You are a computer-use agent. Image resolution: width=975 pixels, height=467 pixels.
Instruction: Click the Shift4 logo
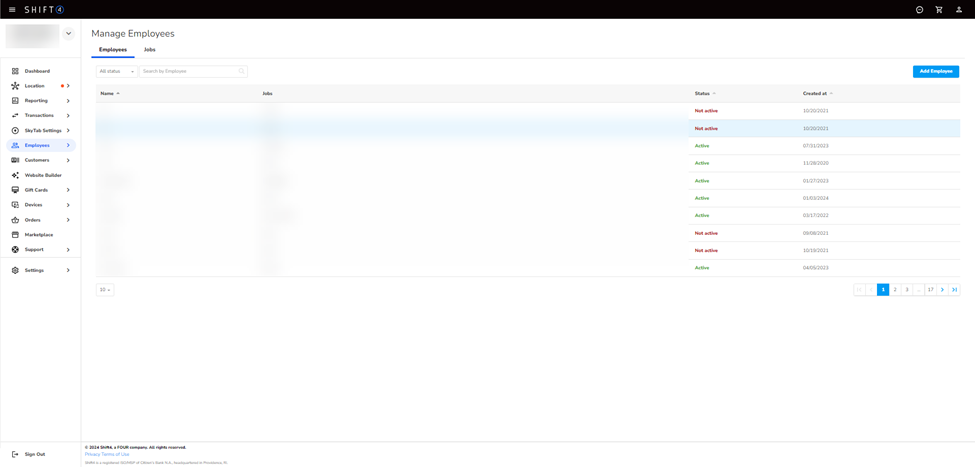pyautogui.click(x=44, y=9)
